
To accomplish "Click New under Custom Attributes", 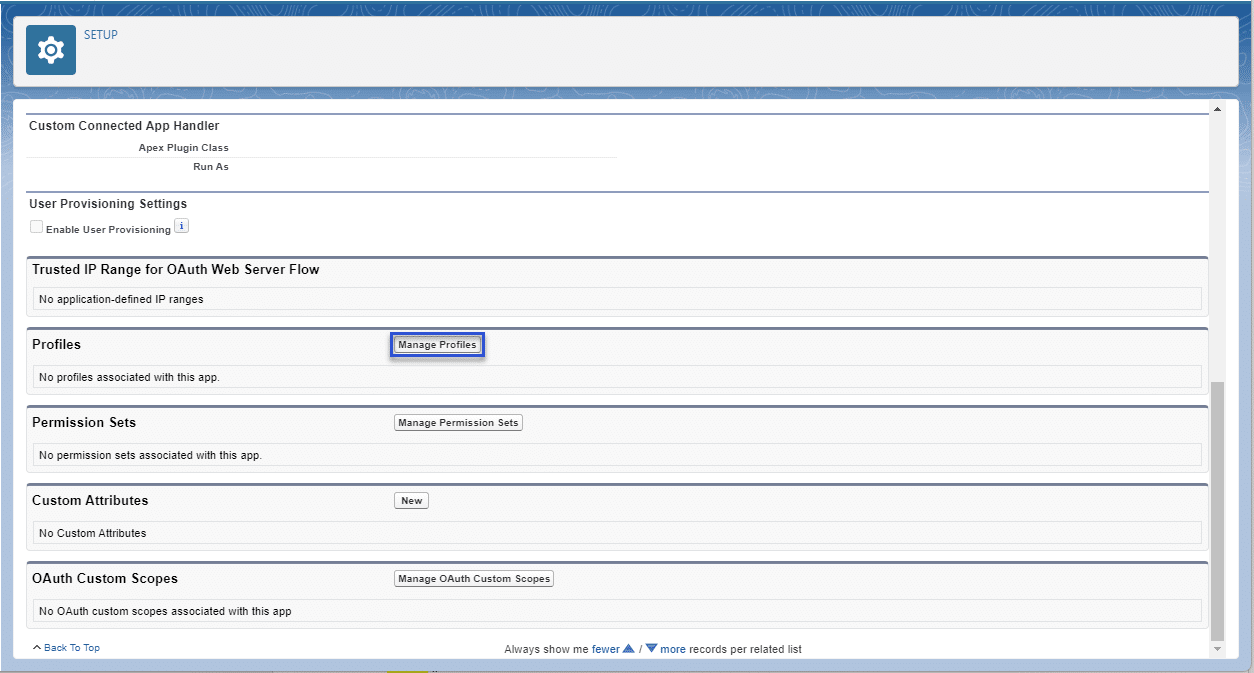I will point(411,500).
